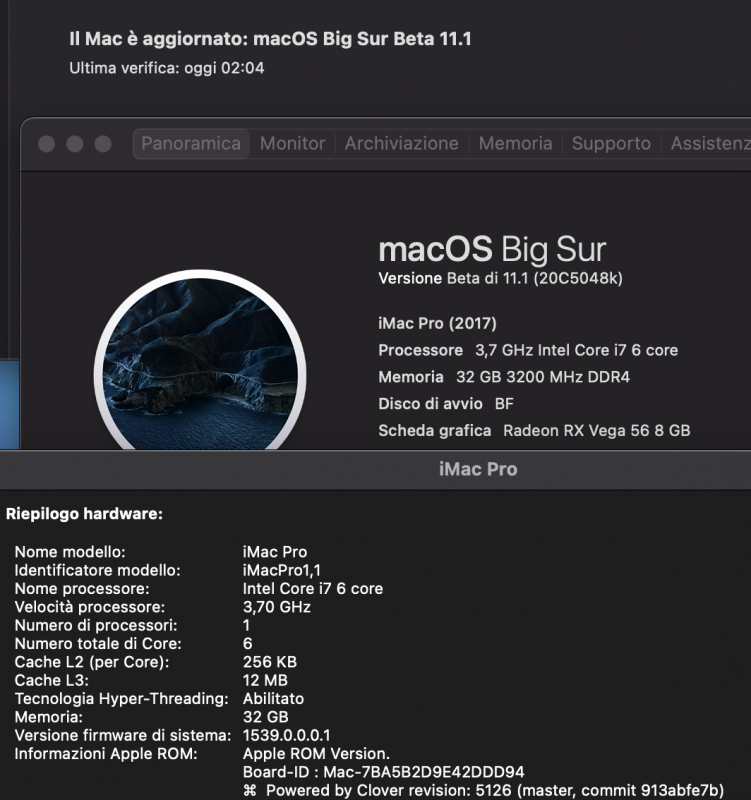Click 'Ultima verifica: oggi 02:04' text

tap(167, 68)
